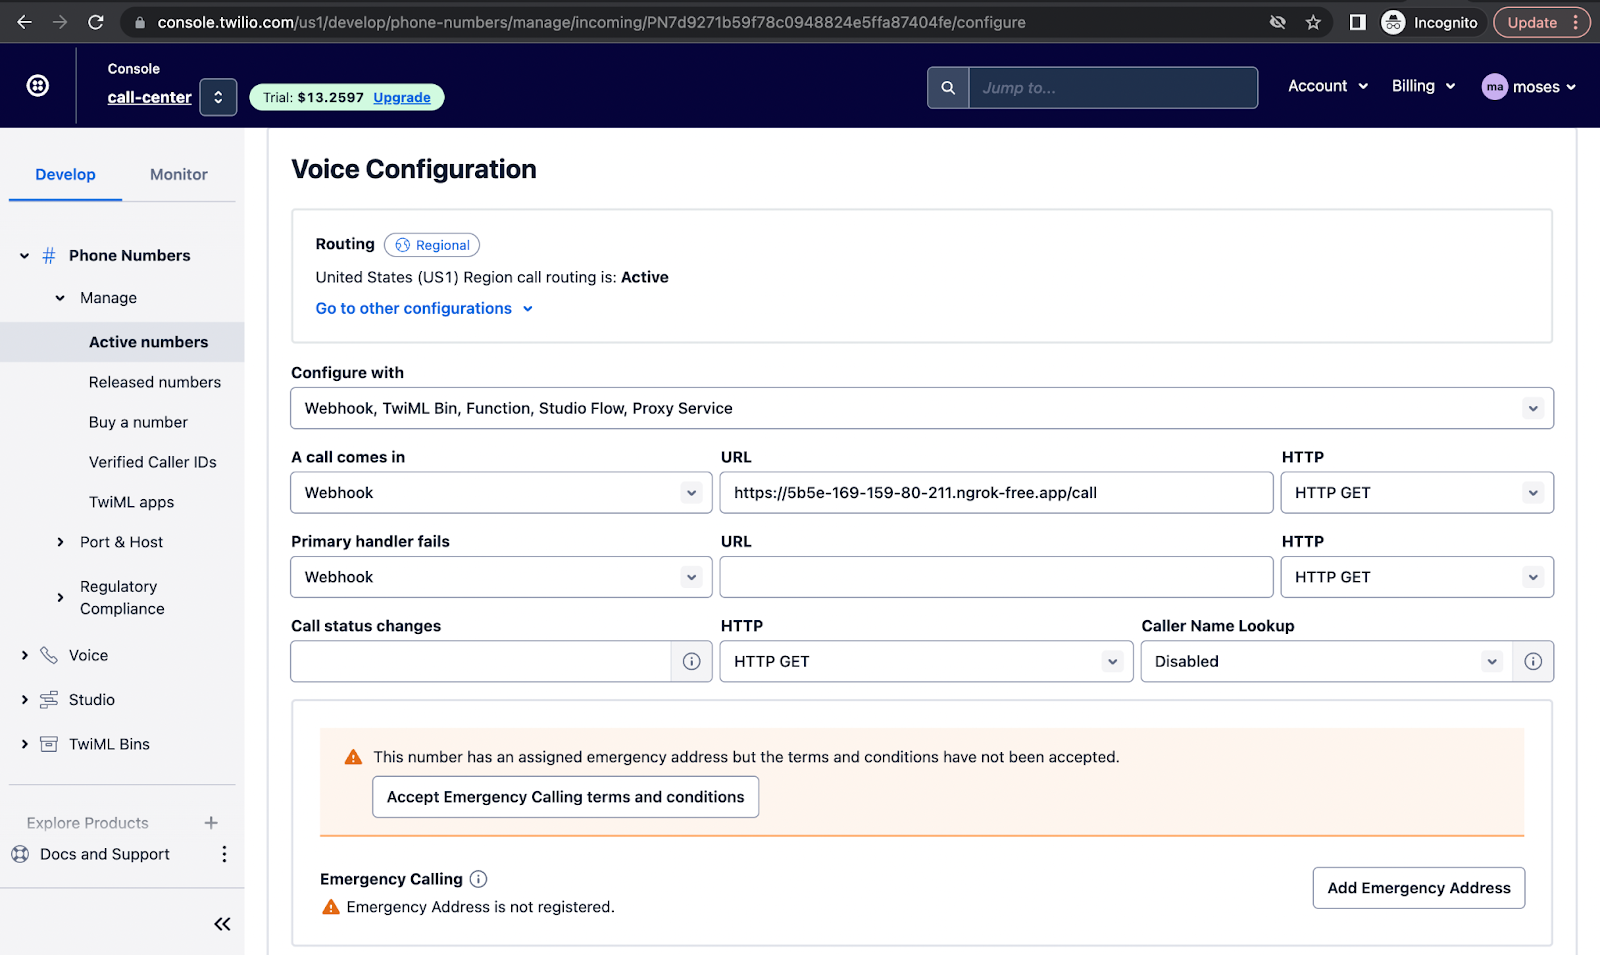Image resolution: width=1600 pixels, height=955 pixels.
Task: Click Add Emergency Address button
Action: (x=1418, y=888)
